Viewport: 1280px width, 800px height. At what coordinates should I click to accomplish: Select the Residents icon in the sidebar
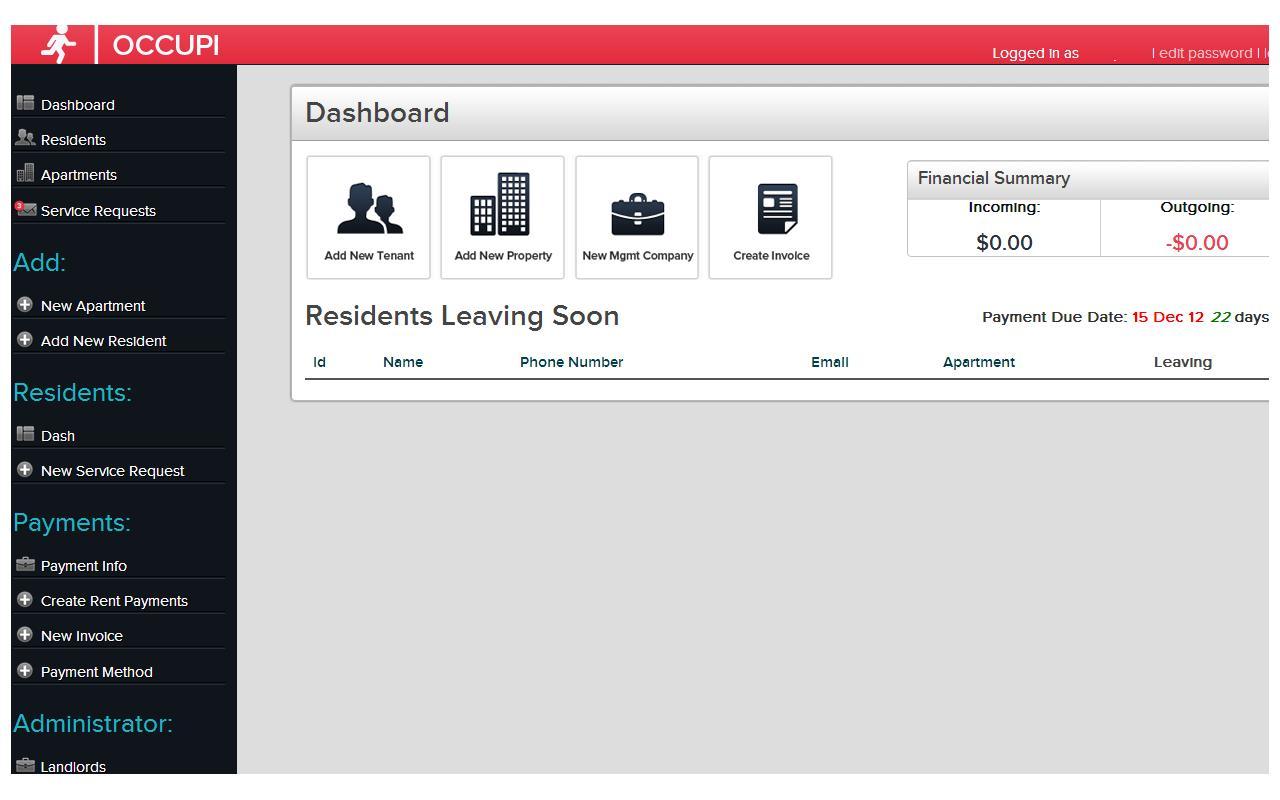click(23, 138)
